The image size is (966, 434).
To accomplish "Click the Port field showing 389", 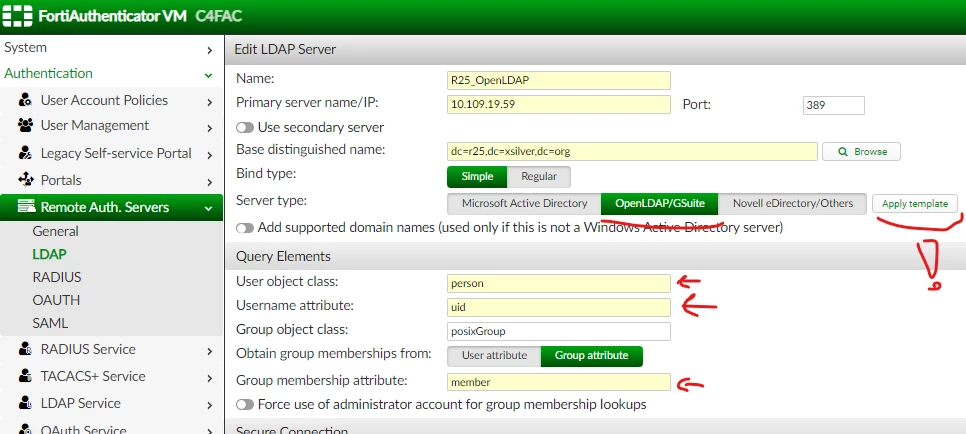I will [x=834, y=105].
